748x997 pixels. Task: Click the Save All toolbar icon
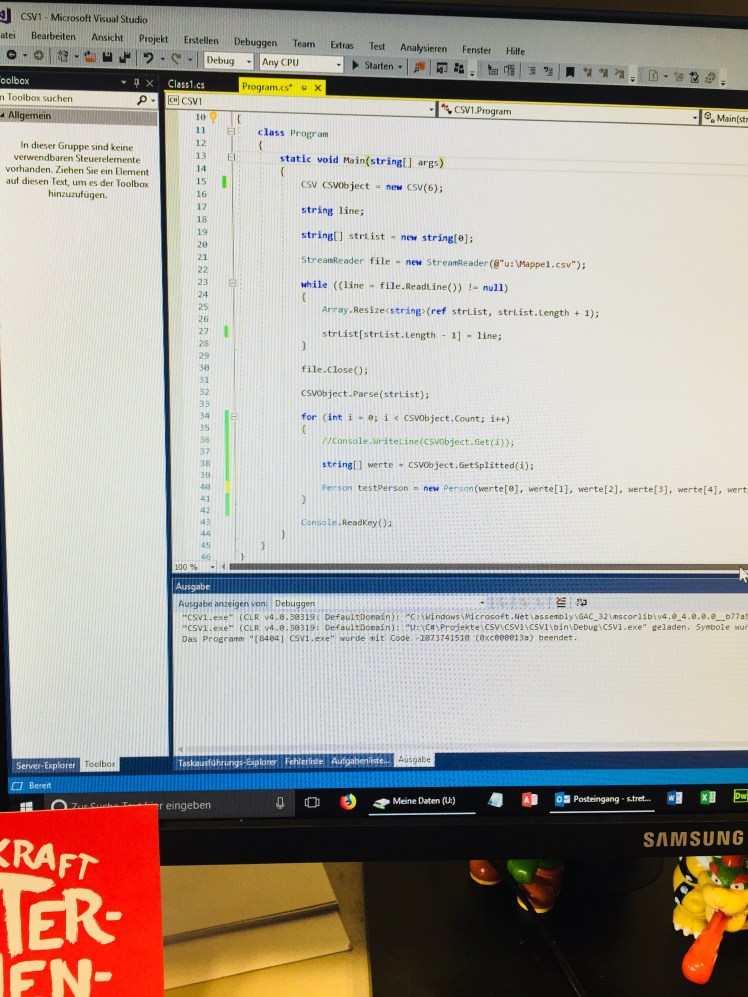pos(122,58)
